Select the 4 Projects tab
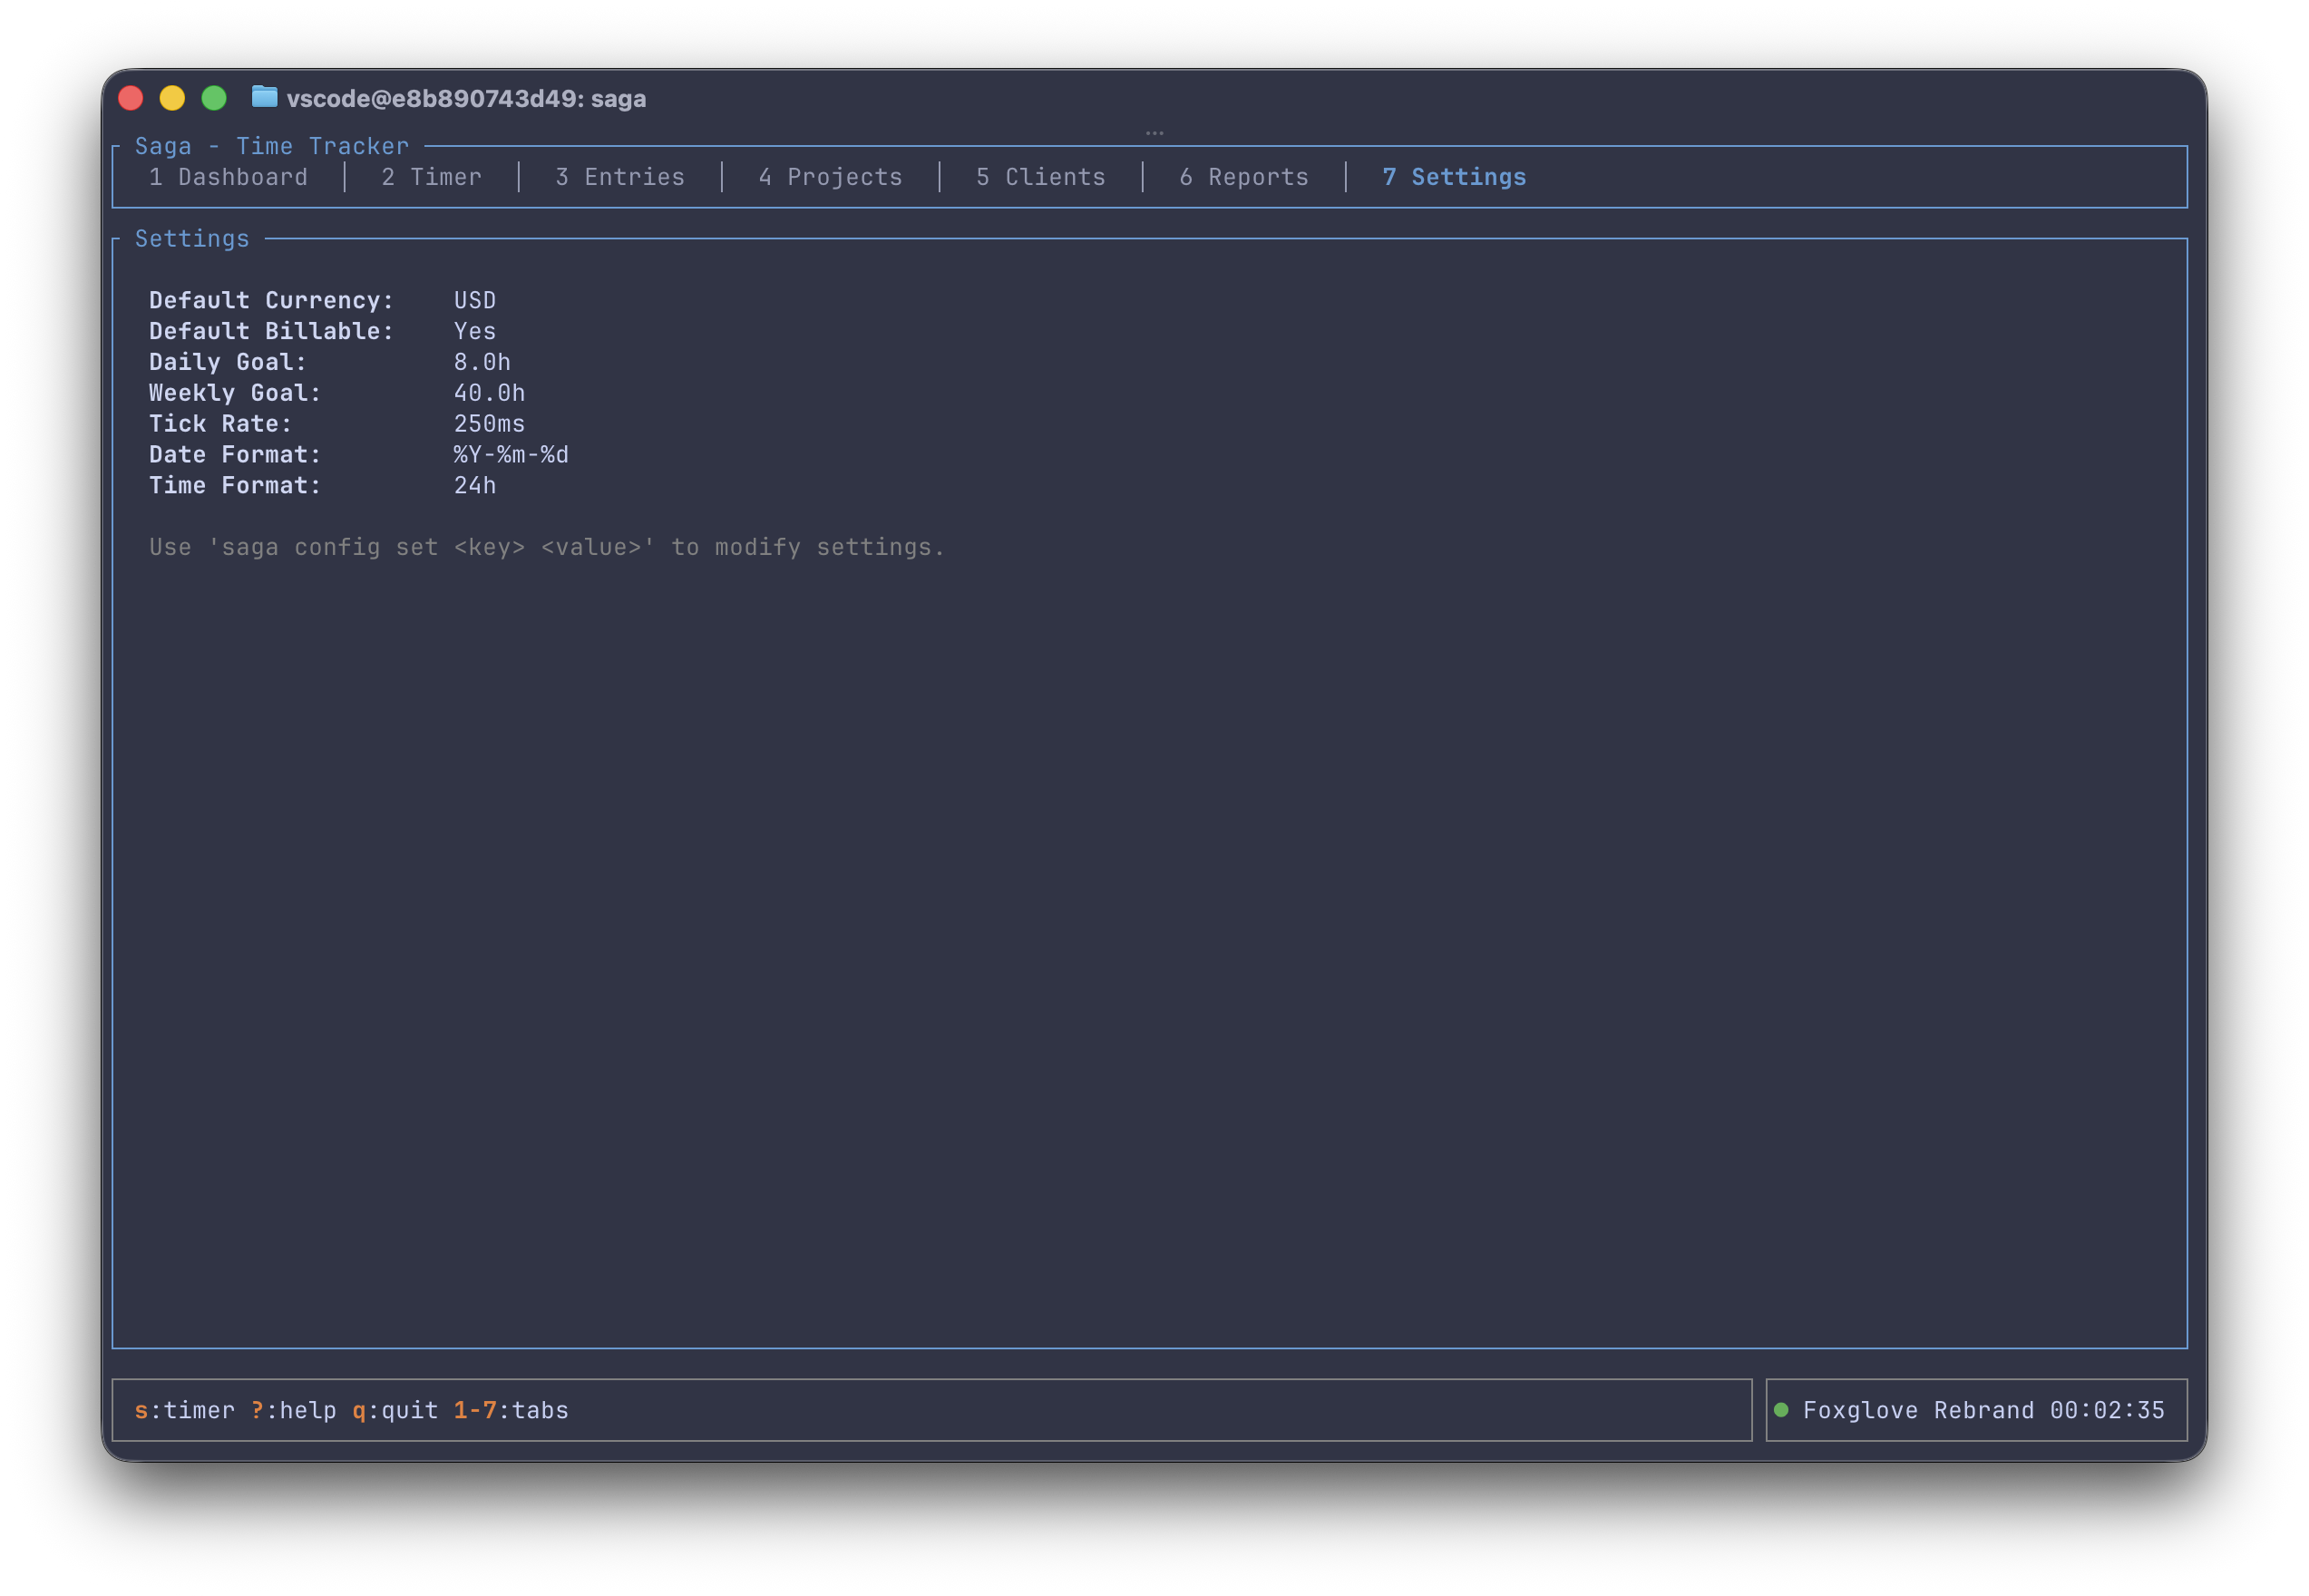 [830, 177]
